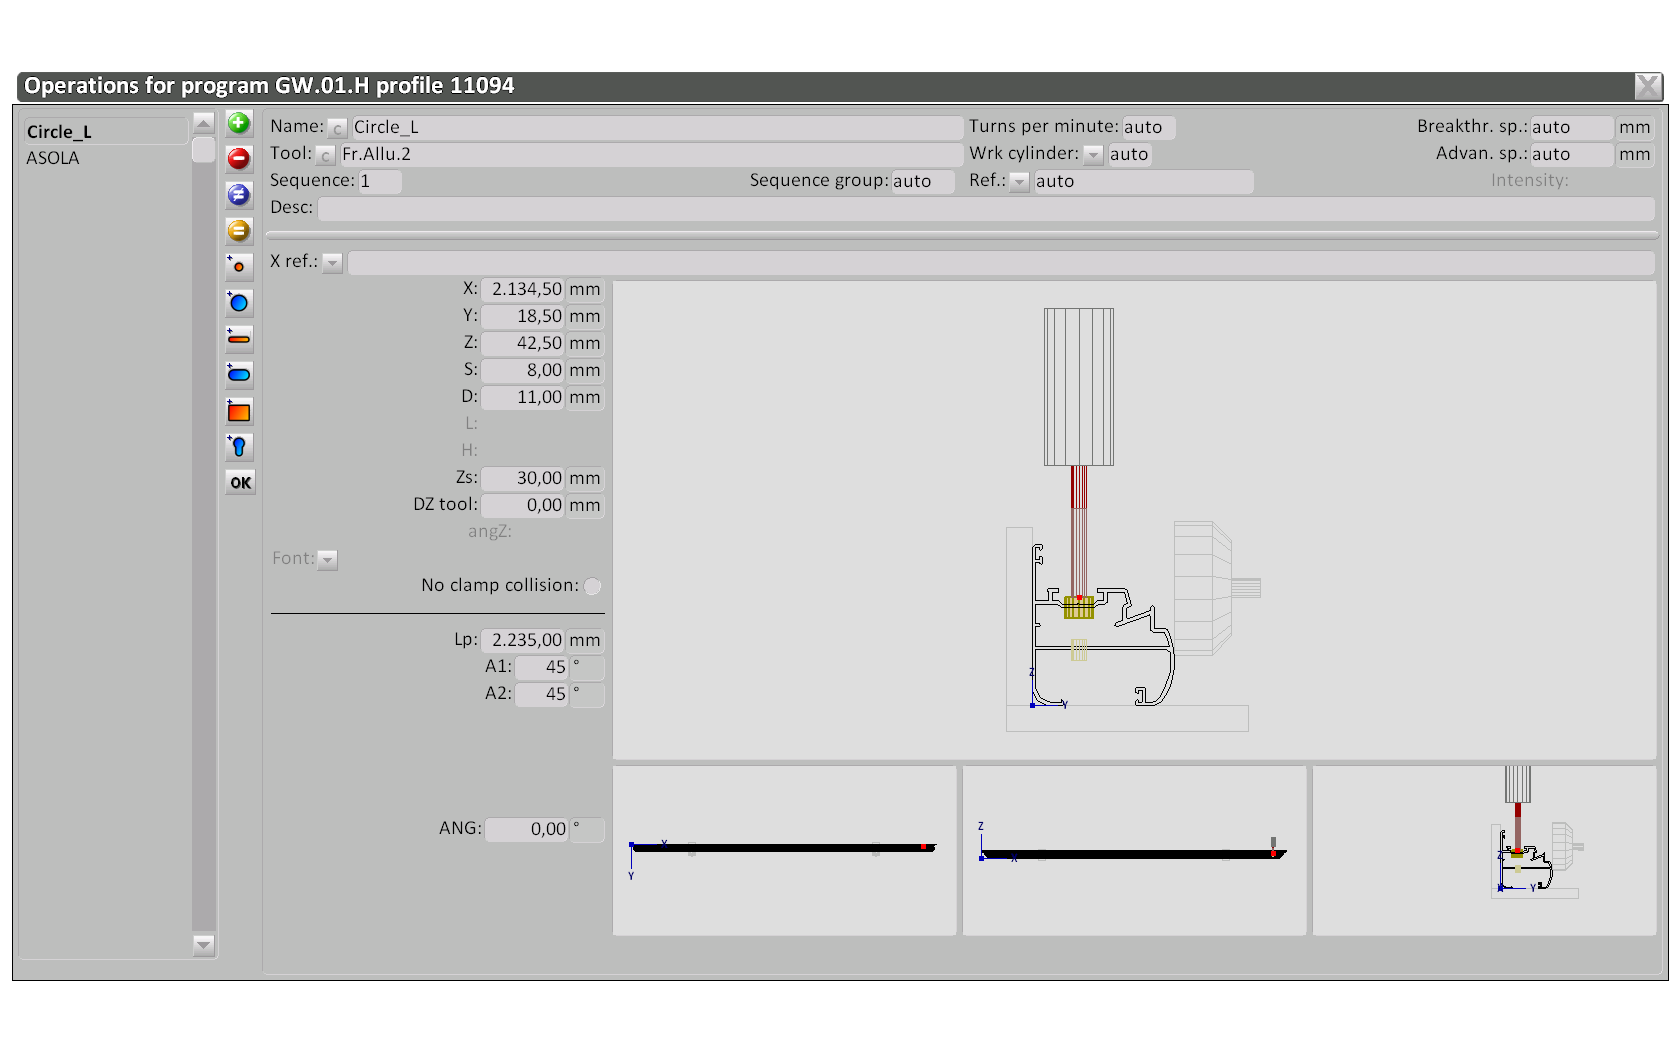Add a small orange hole operation

[x=239, y=266]
